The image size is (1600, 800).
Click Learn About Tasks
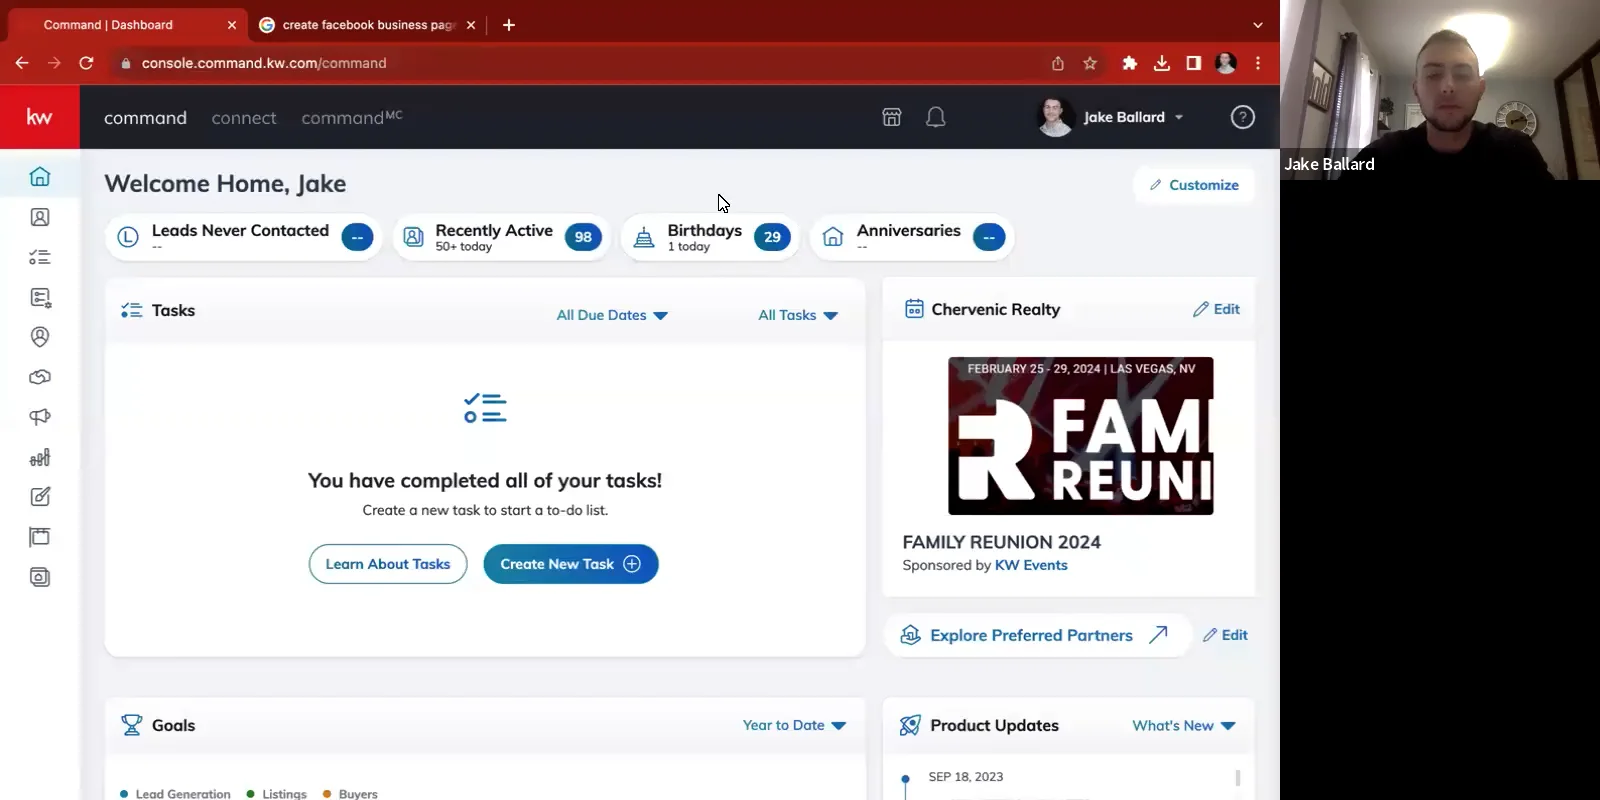pos(388,564)
